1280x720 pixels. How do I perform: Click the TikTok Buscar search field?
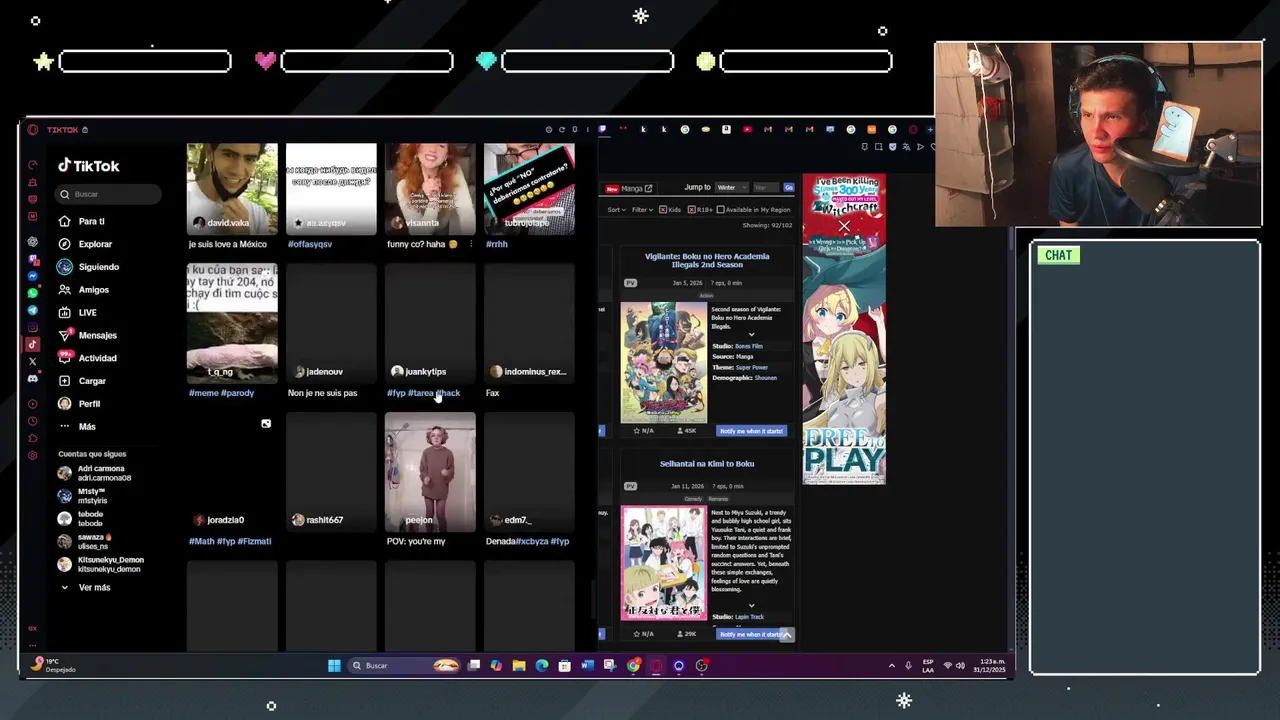(109, 194)
